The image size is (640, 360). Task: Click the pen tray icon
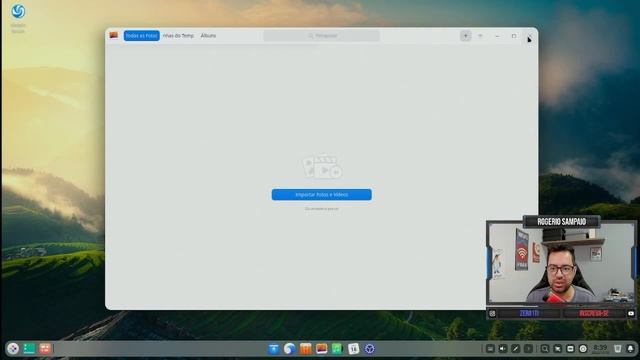(x=516, y=349)
